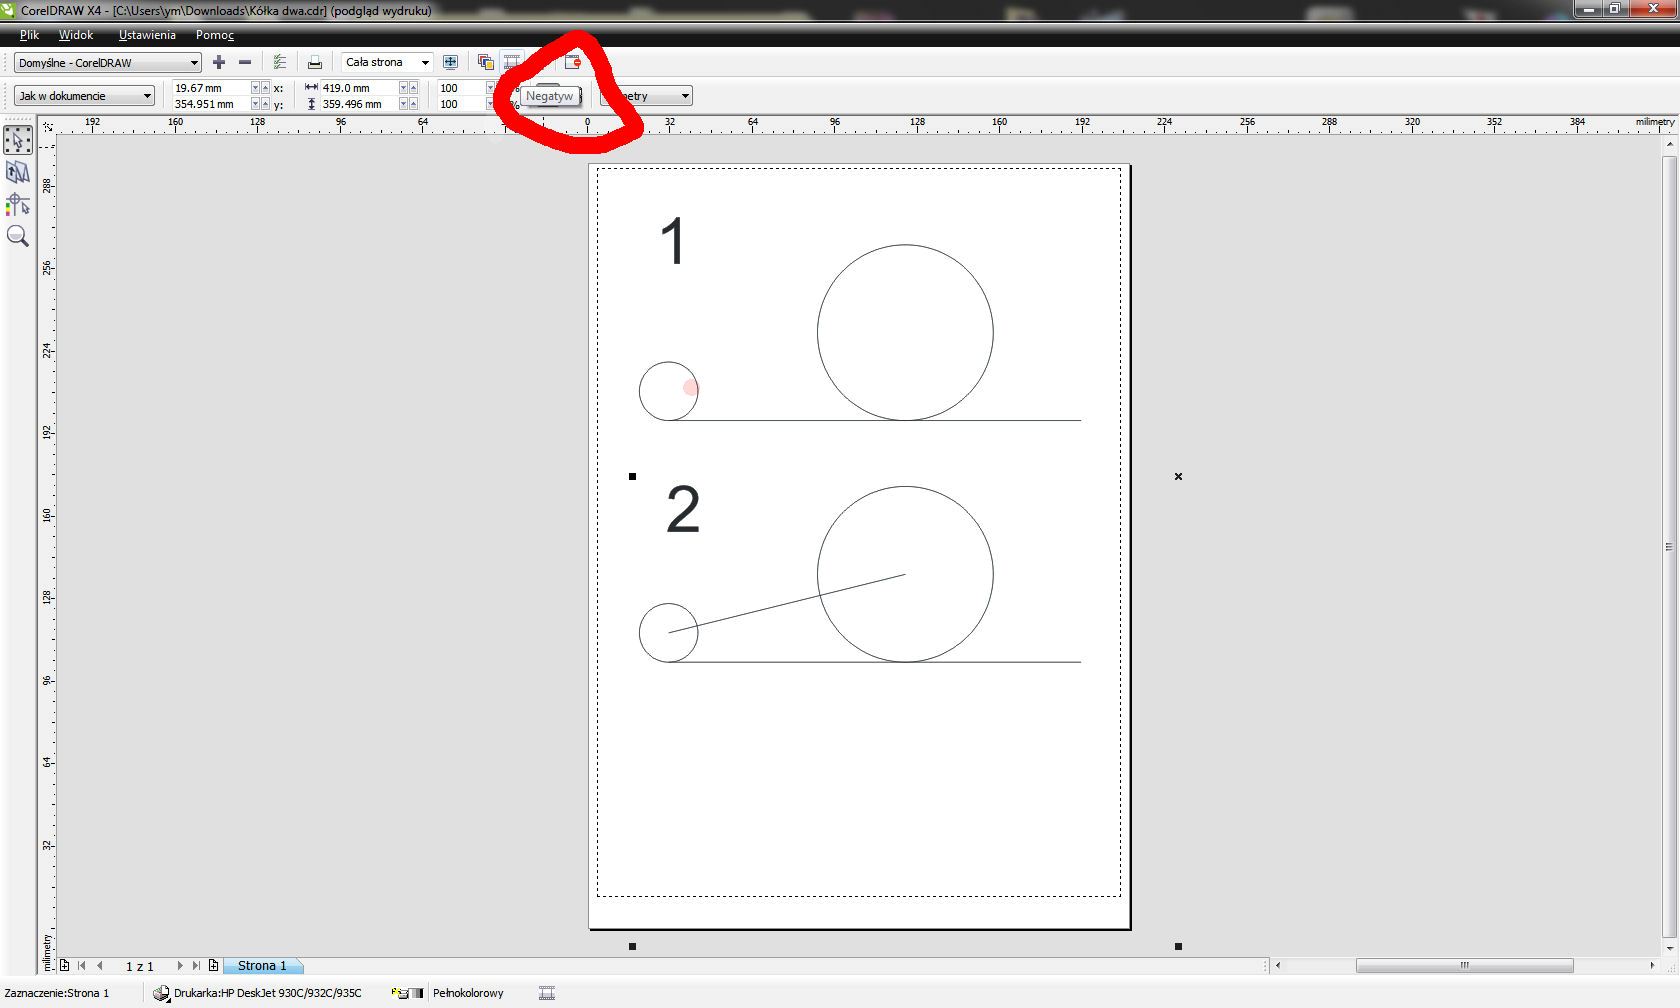Select the Imposition Layout tool

click(x=18, y=173)
